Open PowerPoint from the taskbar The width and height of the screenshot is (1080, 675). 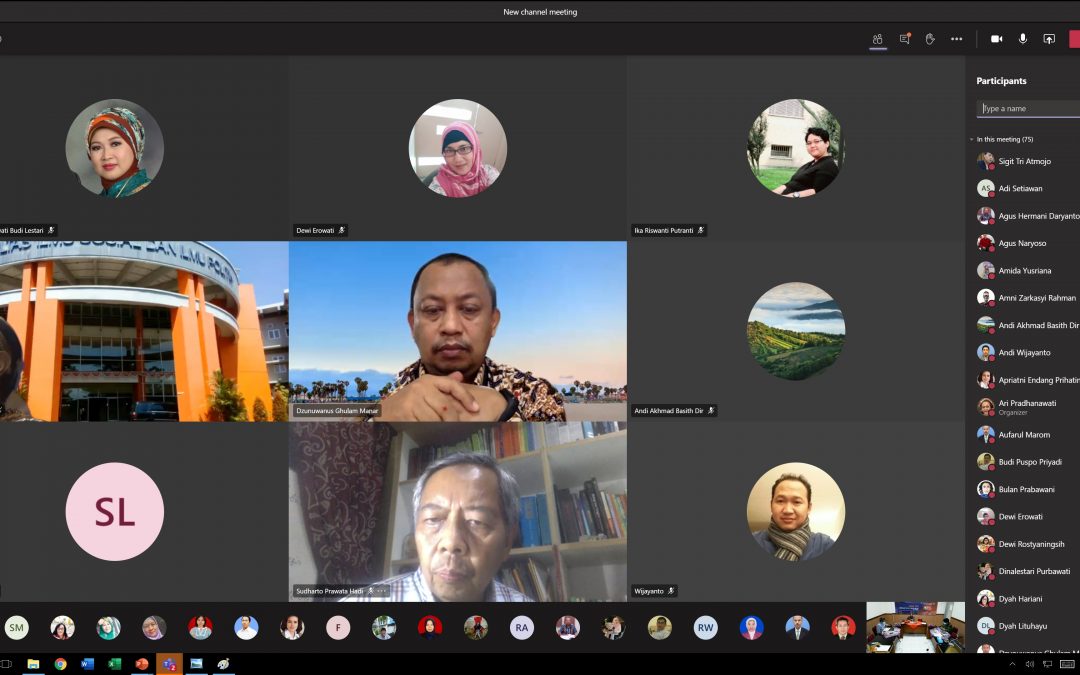pos(141,664)
